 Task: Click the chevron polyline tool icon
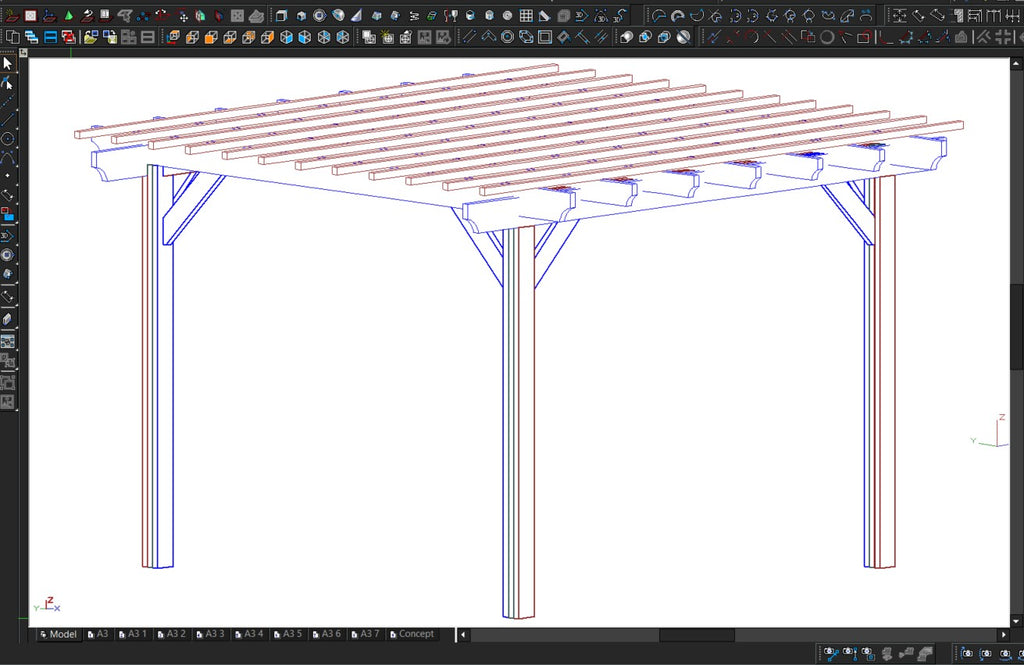488,37
